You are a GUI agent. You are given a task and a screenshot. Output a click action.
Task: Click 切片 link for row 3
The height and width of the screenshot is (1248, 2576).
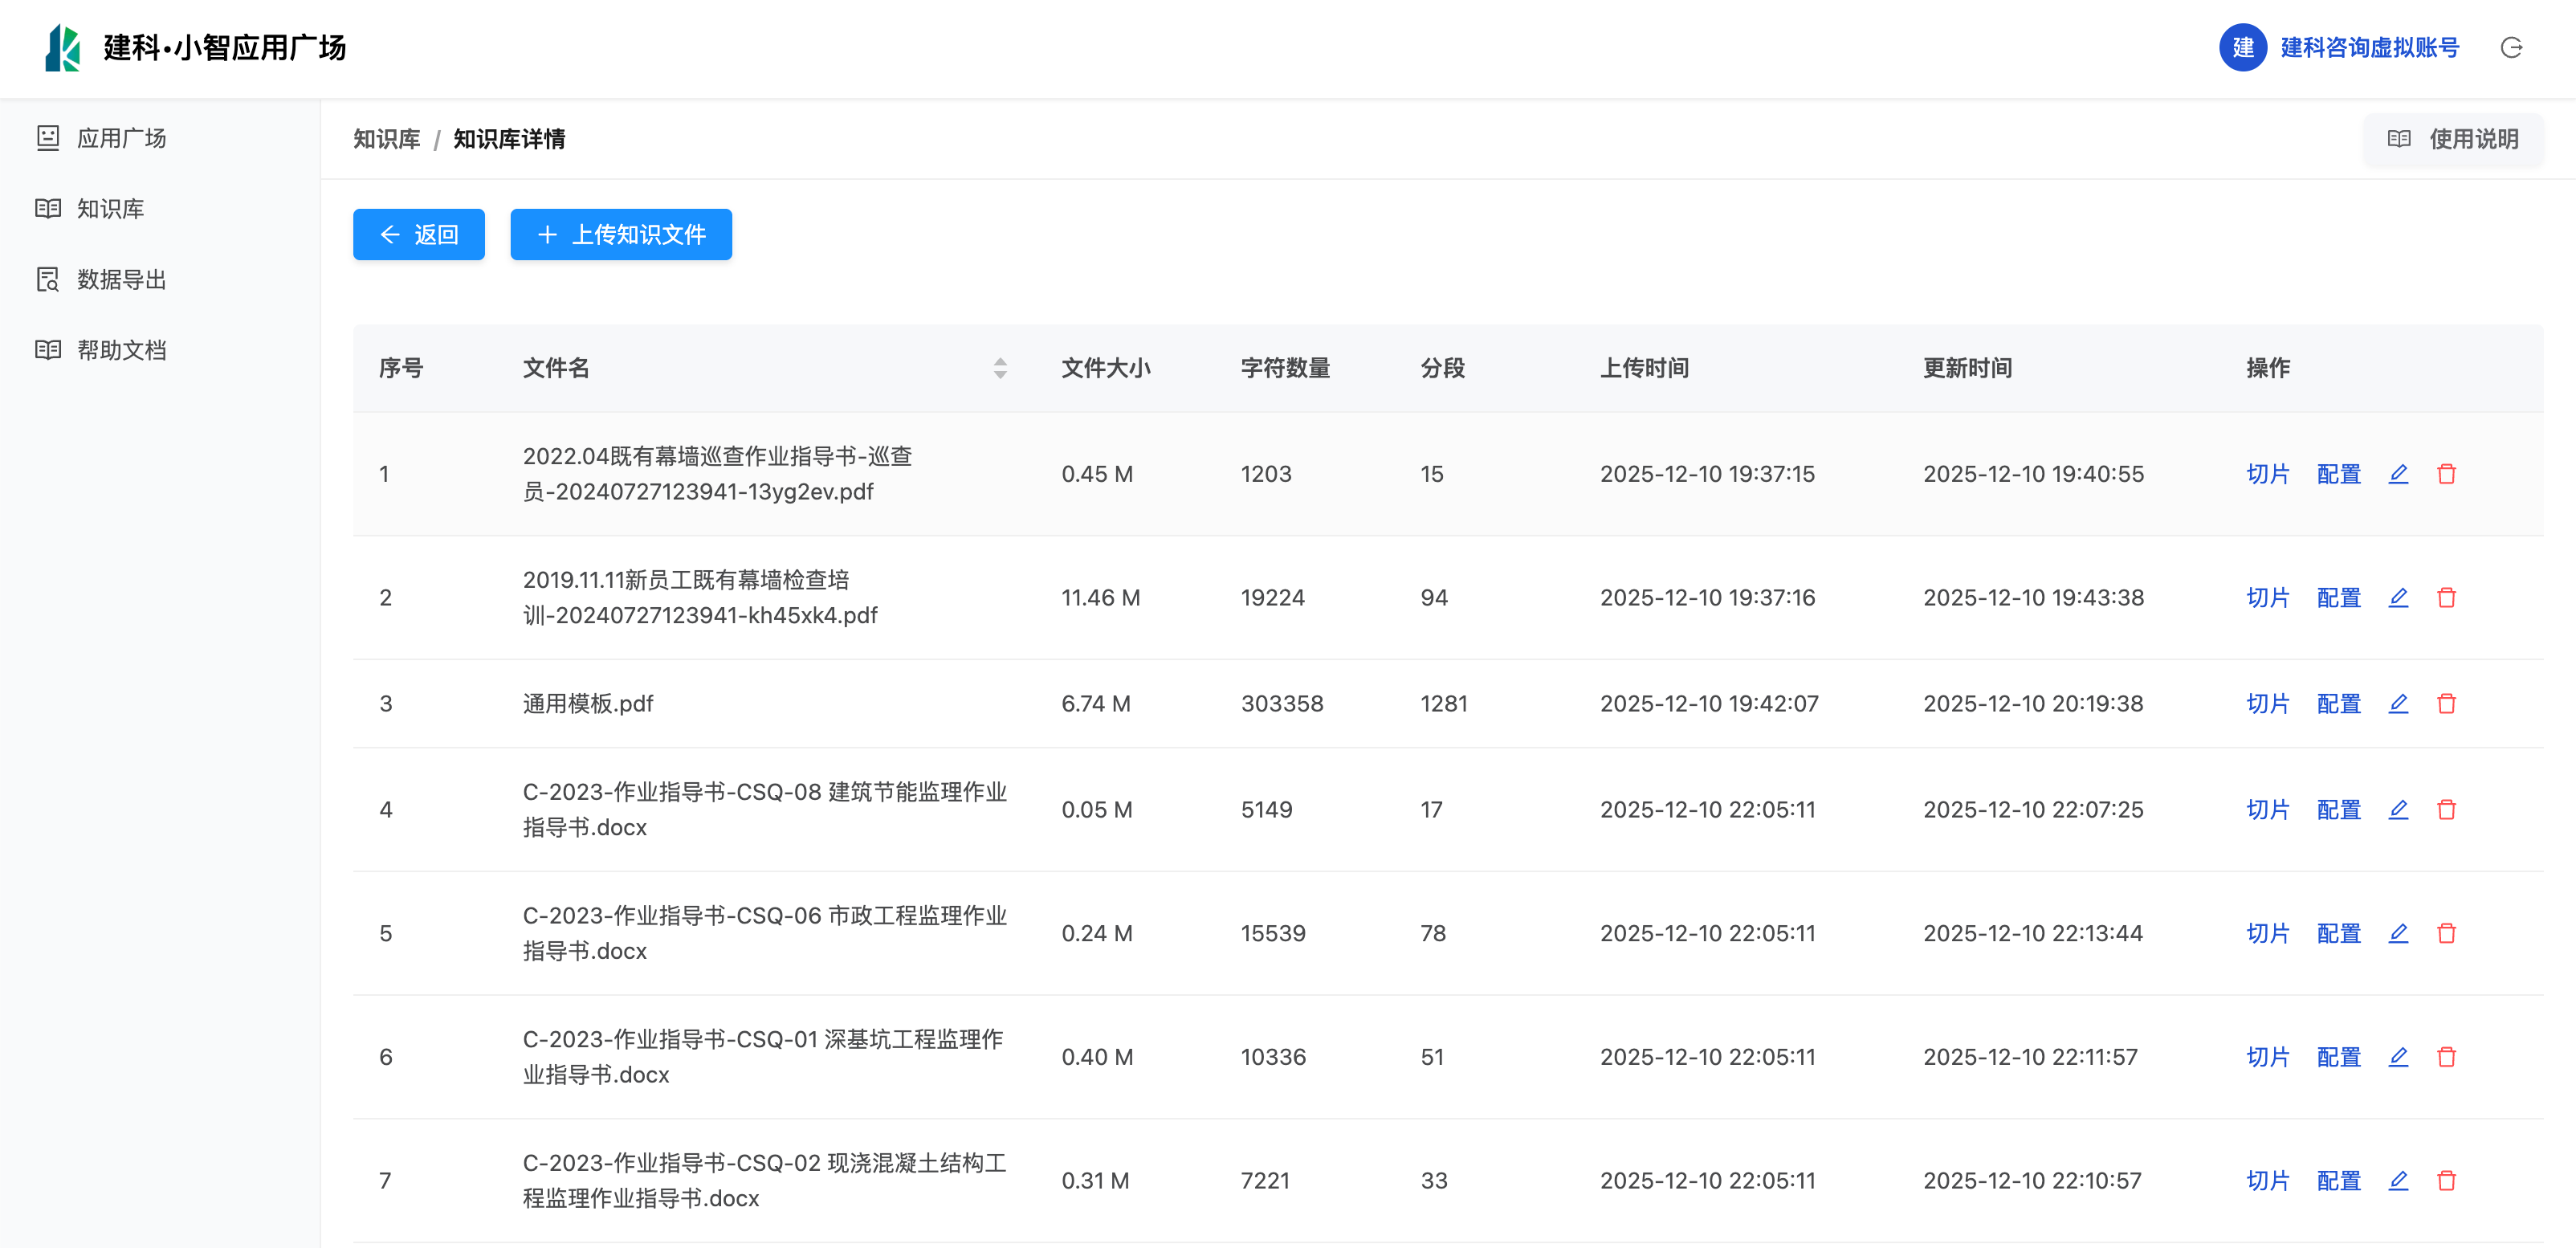pyautogui.click(x=2267, y=704)
